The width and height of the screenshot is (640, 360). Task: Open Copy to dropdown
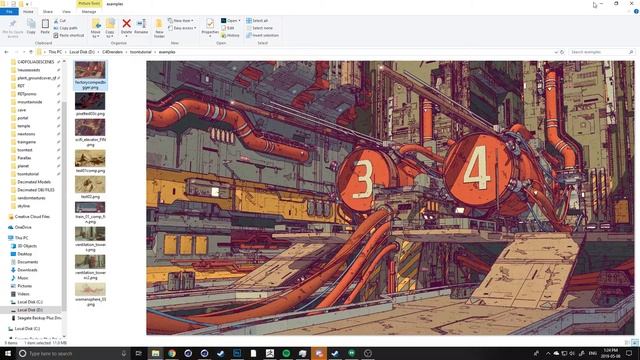point(110,28)
